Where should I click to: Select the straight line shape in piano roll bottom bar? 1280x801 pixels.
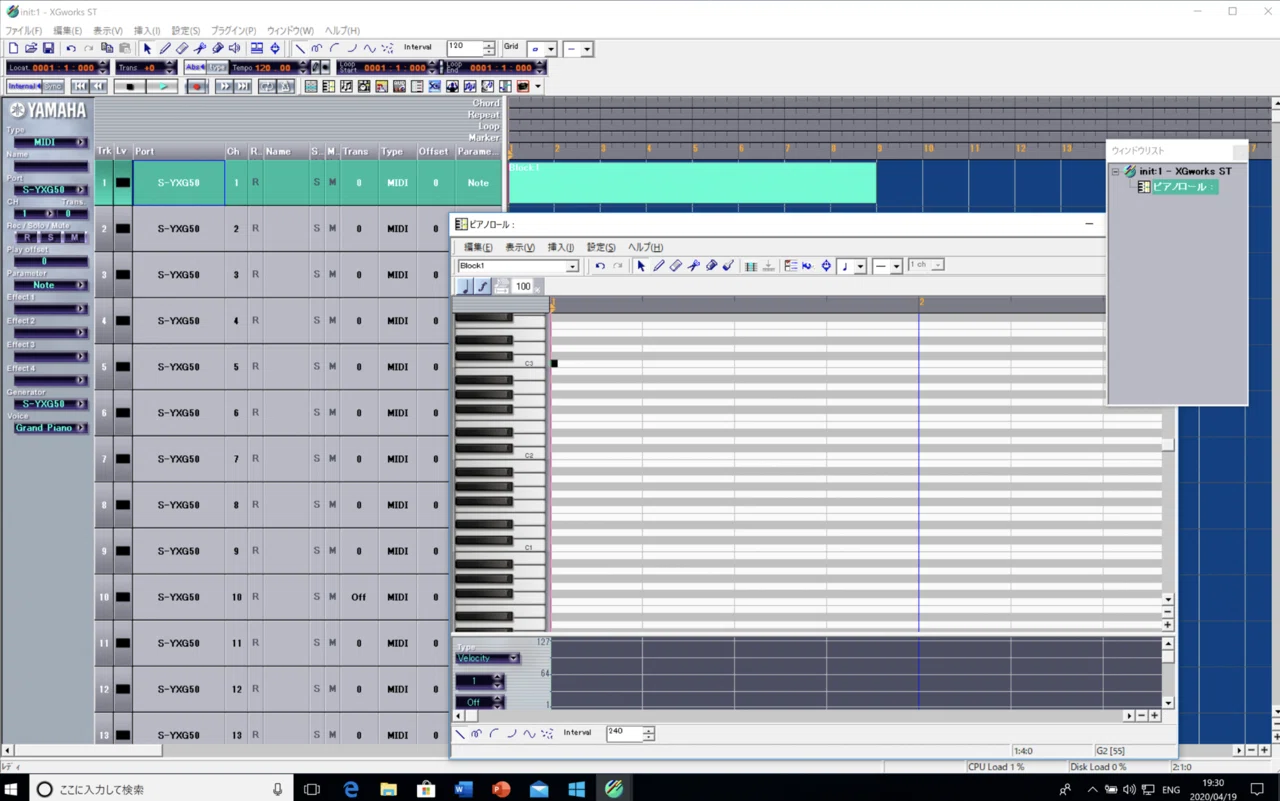coord(460,734)
